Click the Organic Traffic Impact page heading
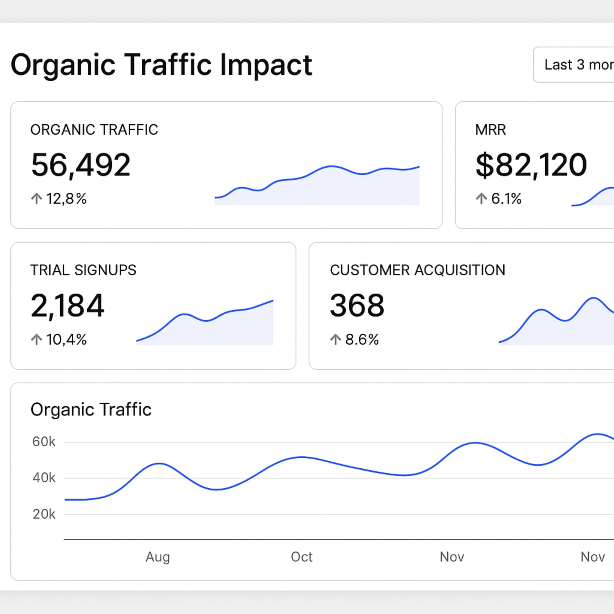The image size is (614, 614). 161,65
